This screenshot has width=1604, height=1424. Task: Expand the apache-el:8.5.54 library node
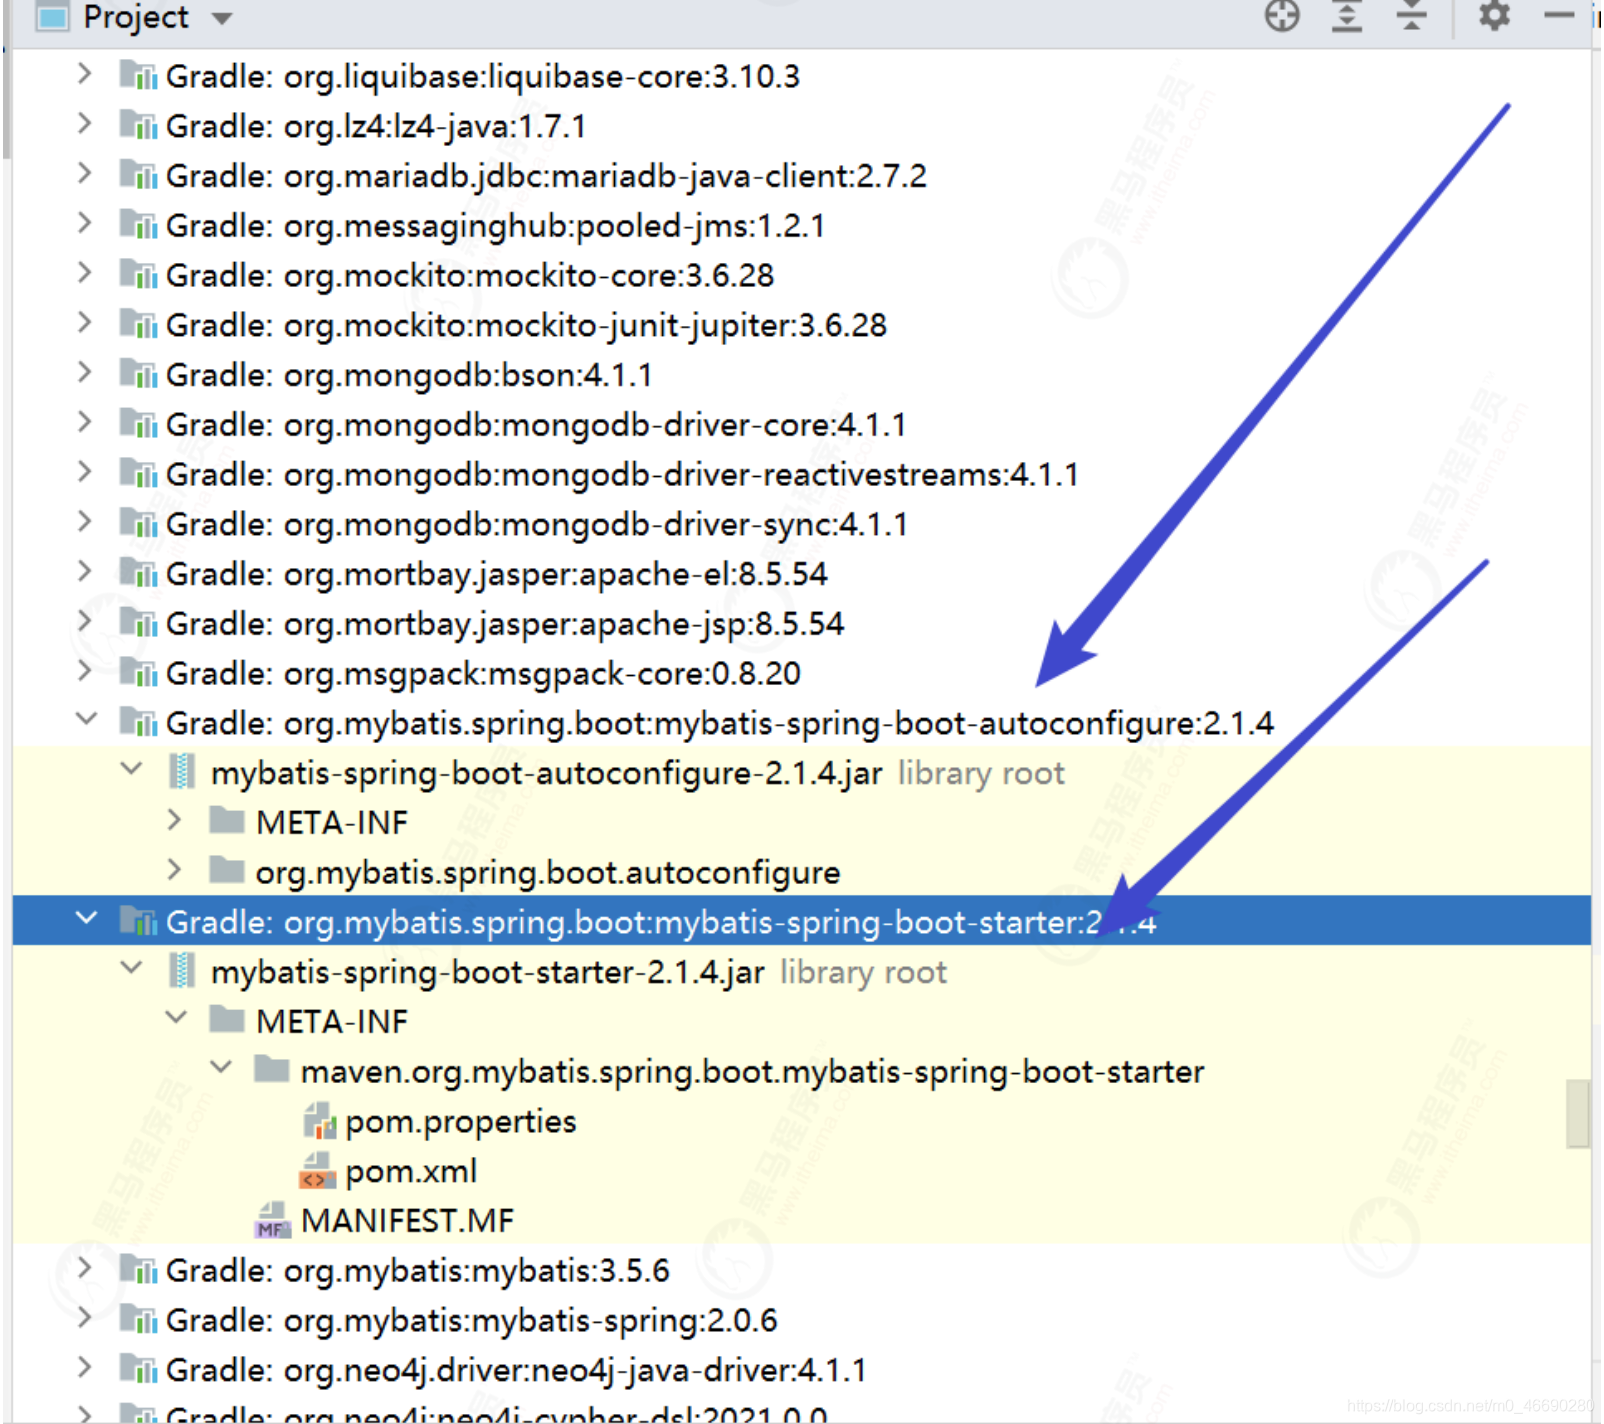(85, 572)
